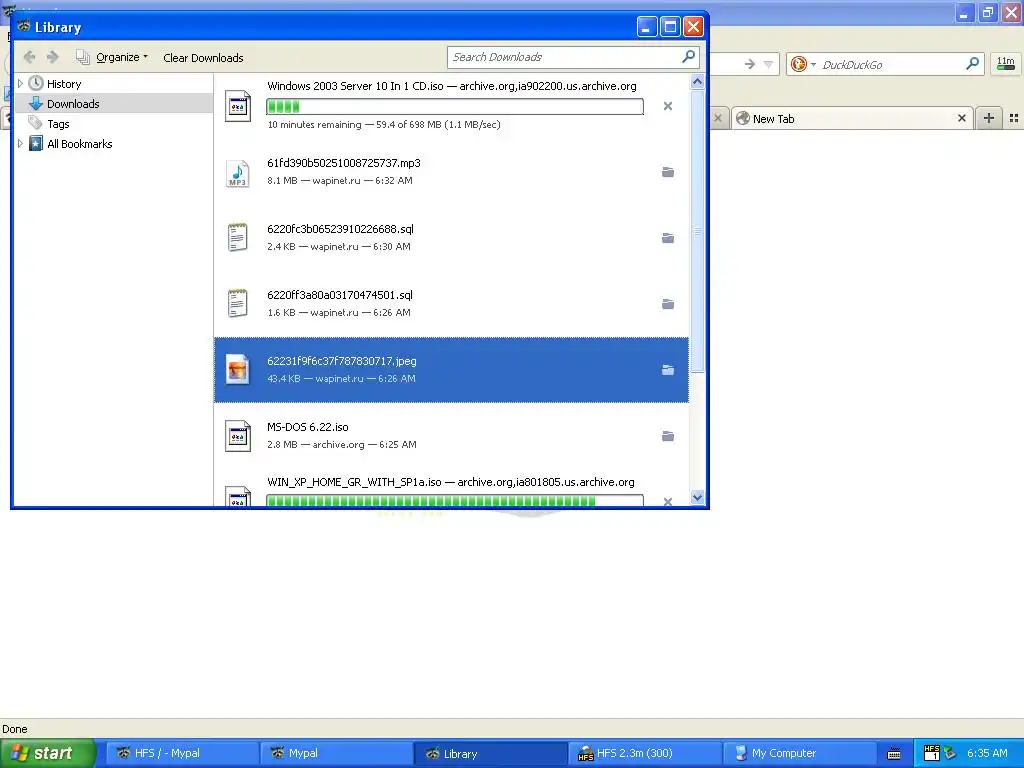The width and height of the screenshot is (1024, 768).
Task: Go back with Library back arrow
Action: tap(29, 57)
